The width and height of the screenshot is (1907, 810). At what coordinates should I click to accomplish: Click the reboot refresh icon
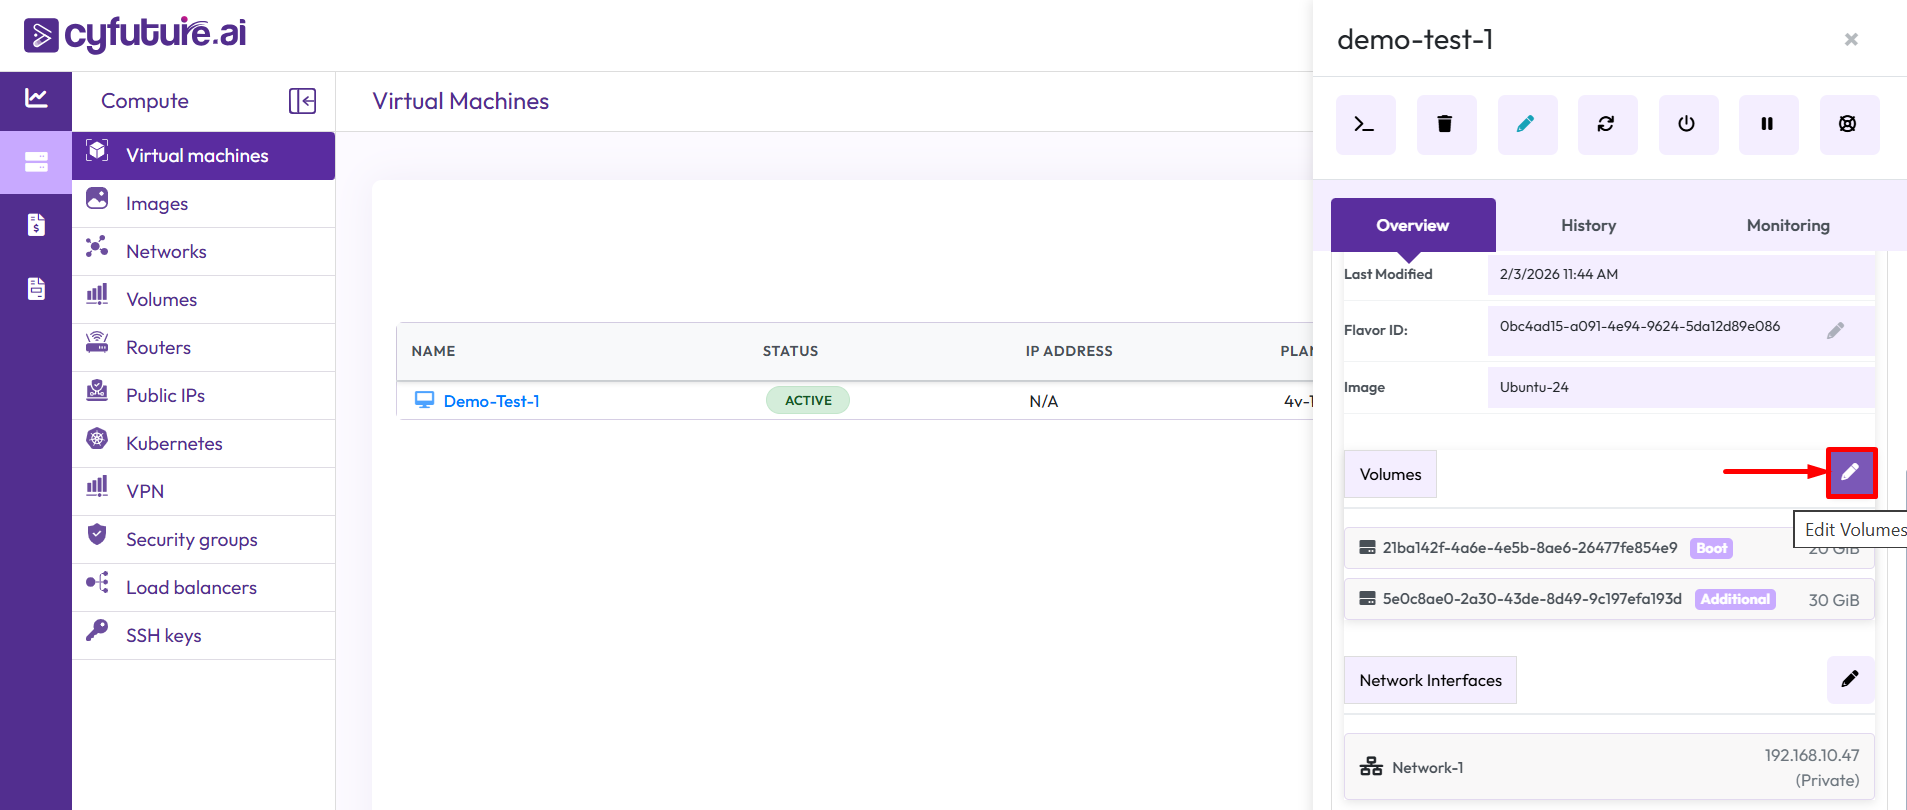[x=1606, y=125]
